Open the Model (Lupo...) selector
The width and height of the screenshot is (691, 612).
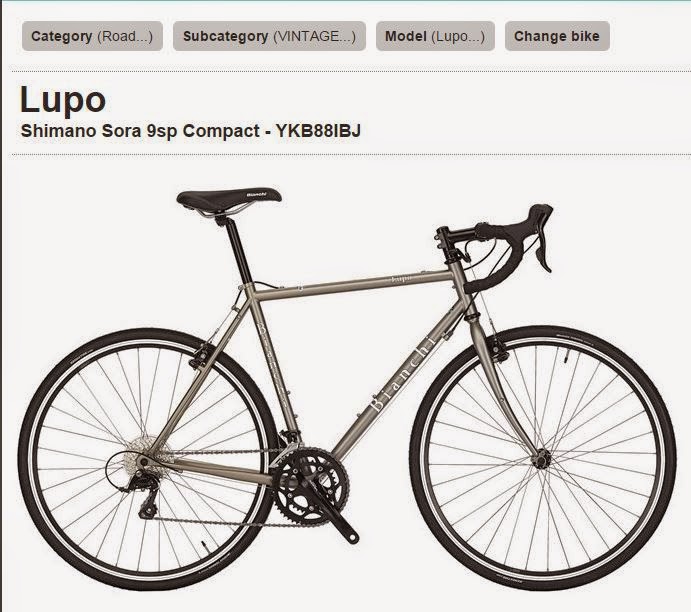[x=435, y=36]
